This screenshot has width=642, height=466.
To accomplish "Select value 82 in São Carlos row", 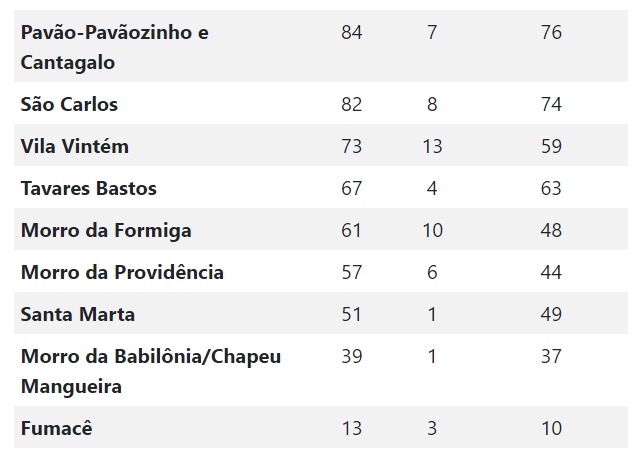I will pos(352,104).
